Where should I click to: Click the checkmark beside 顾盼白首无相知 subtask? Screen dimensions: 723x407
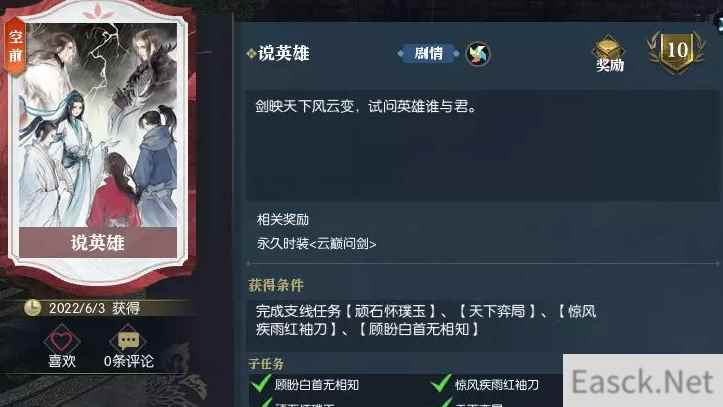point(261,383)
